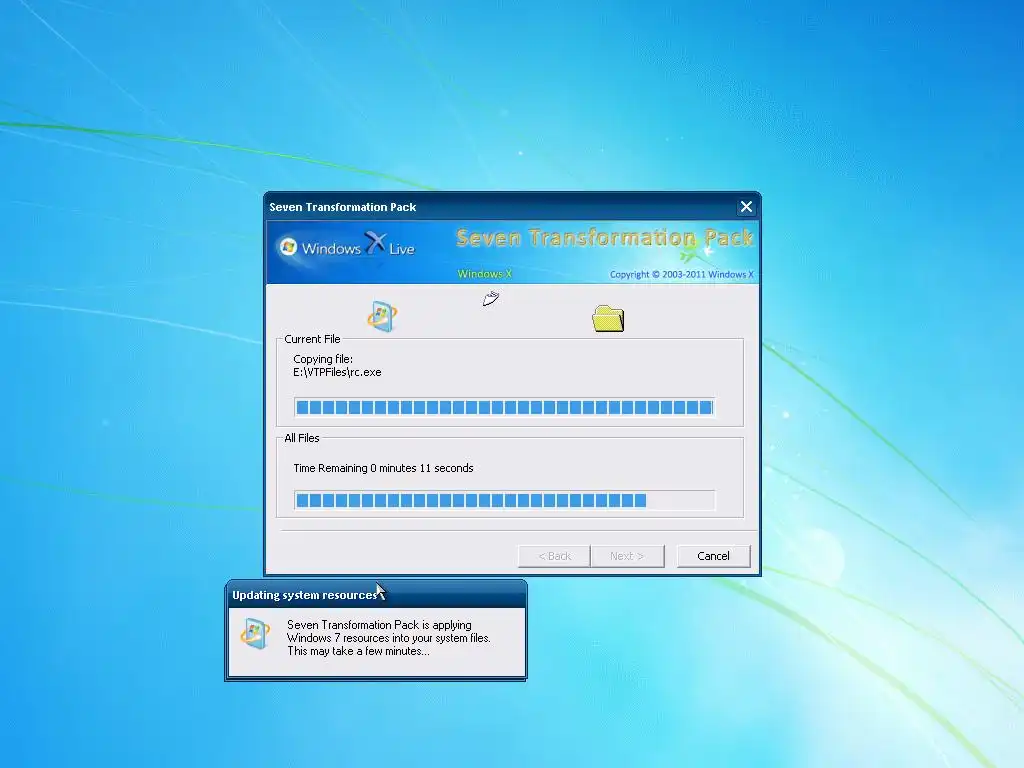1024x768 pixels.
Task: Click the 'Updating system resources' title bar
Action: [376, 595]
